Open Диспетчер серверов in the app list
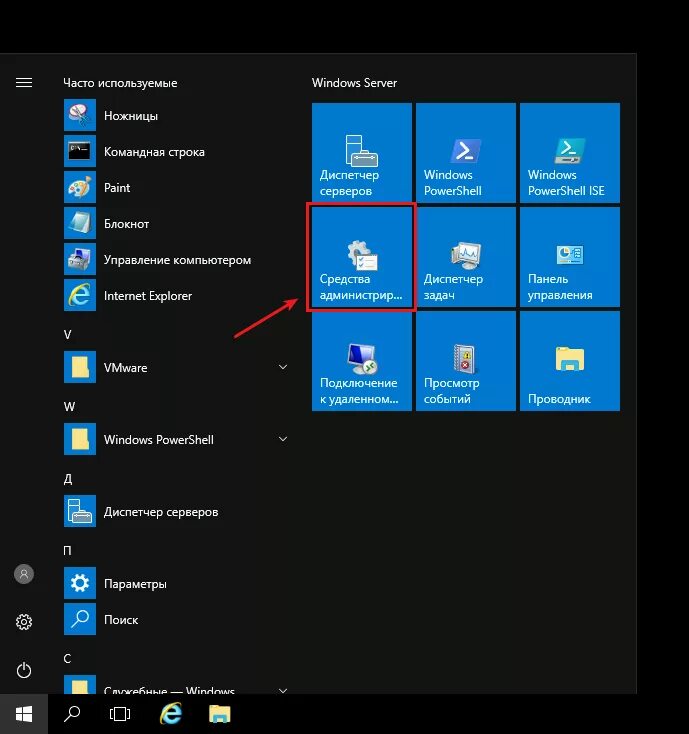 click(176, 511)
